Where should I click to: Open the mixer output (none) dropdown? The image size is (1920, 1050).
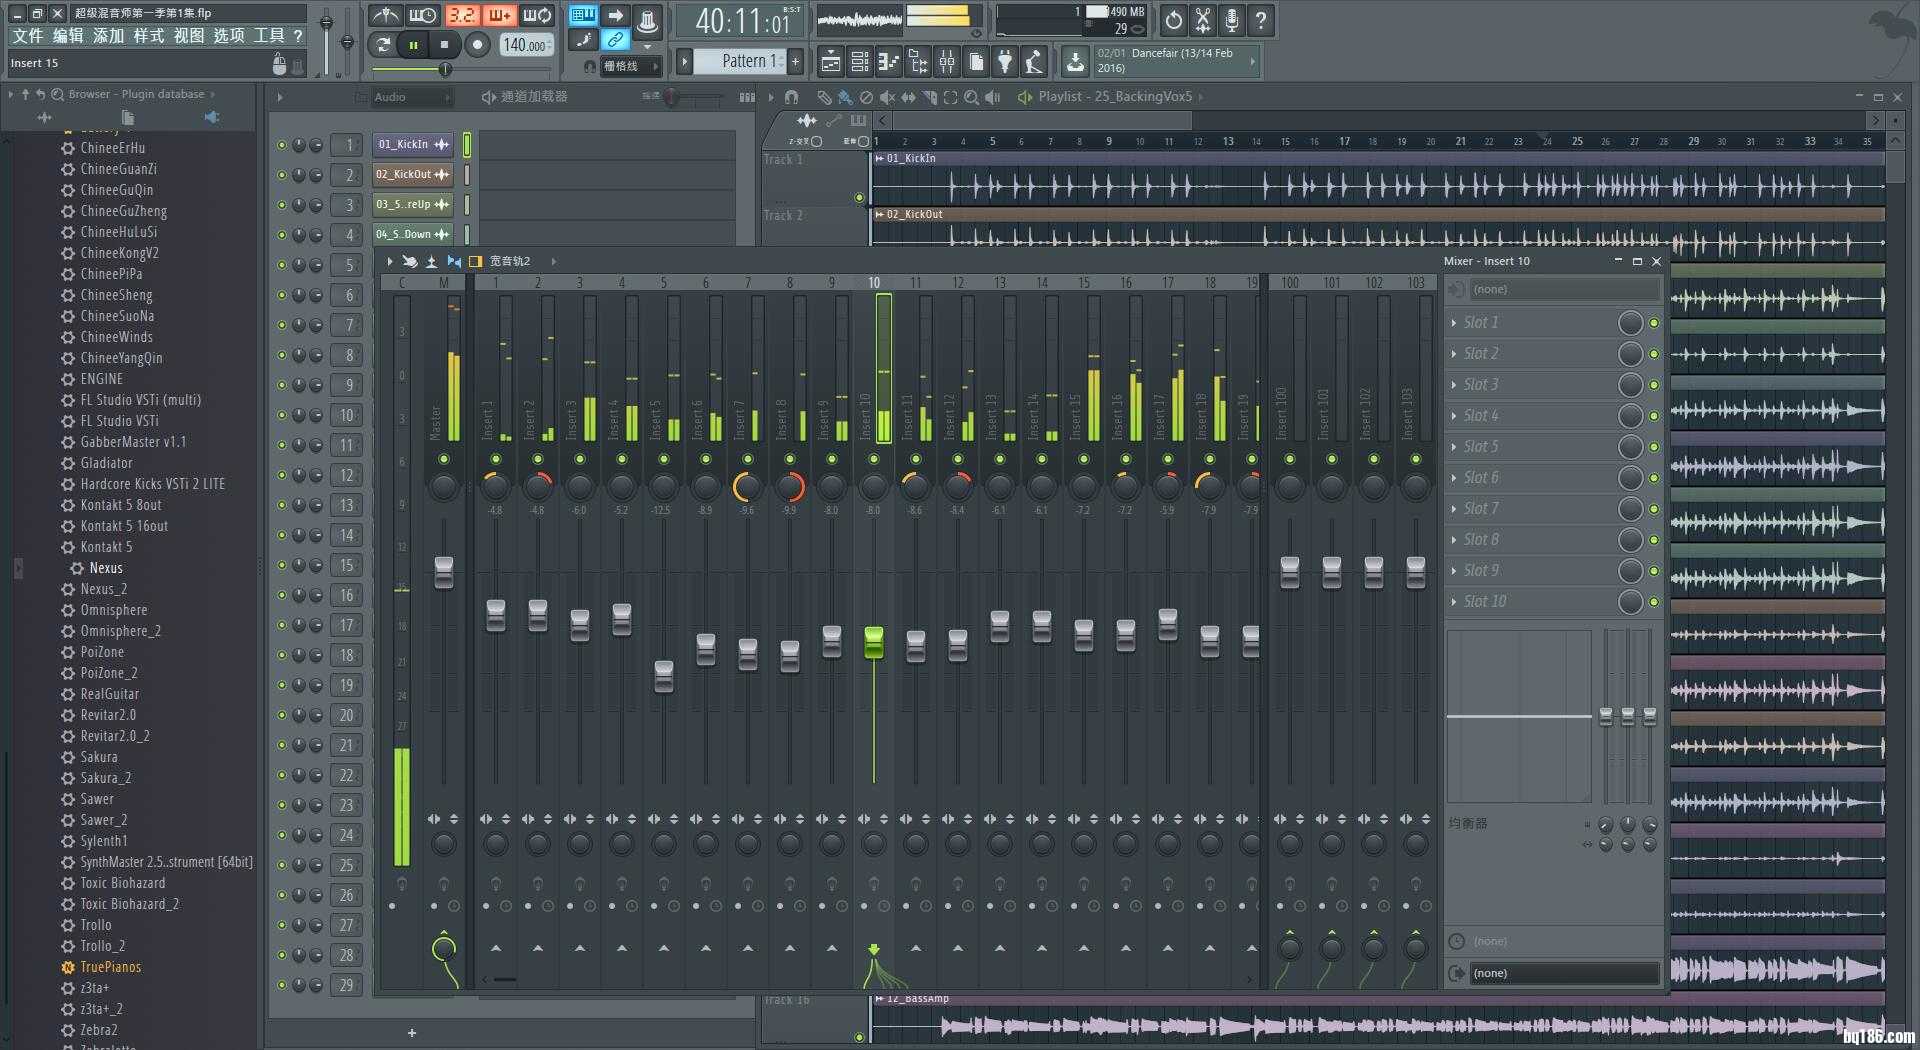[1563, 973]
